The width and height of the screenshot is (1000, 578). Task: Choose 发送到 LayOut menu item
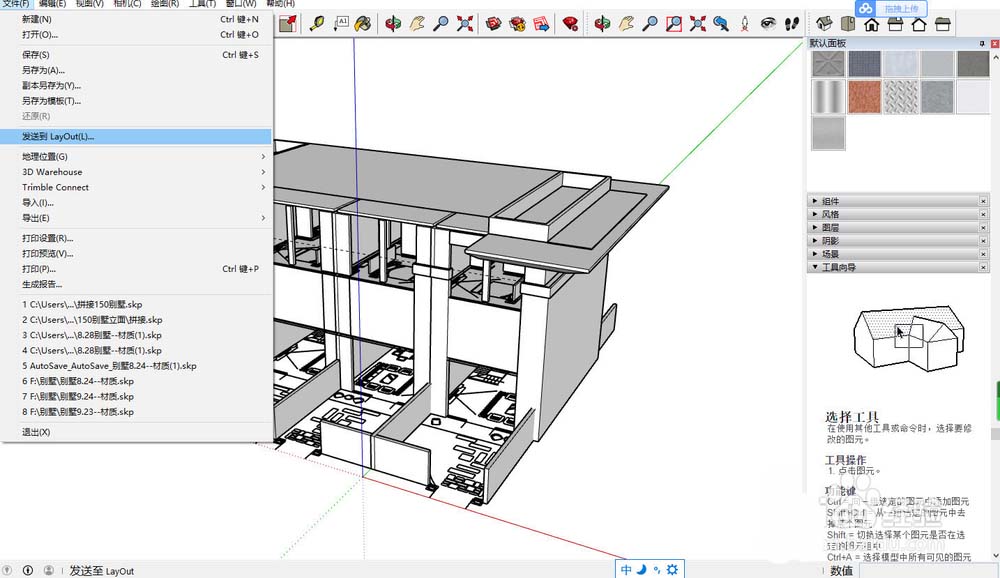58,137
